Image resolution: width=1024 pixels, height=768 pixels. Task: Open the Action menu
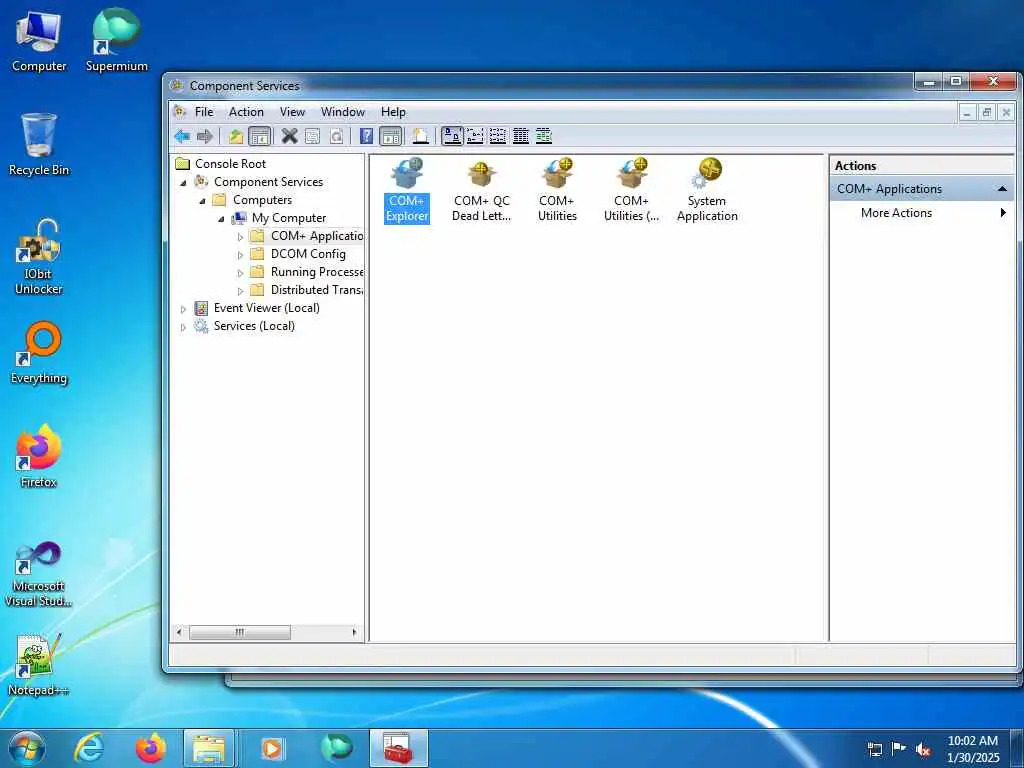pos(246,112)
